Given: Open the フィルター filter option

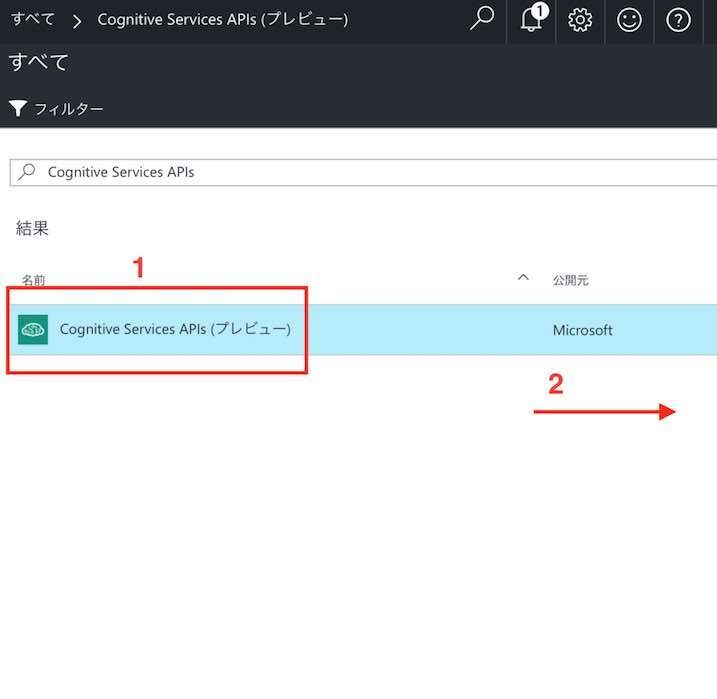Looking at the screenshot, I should pos(56,109).
